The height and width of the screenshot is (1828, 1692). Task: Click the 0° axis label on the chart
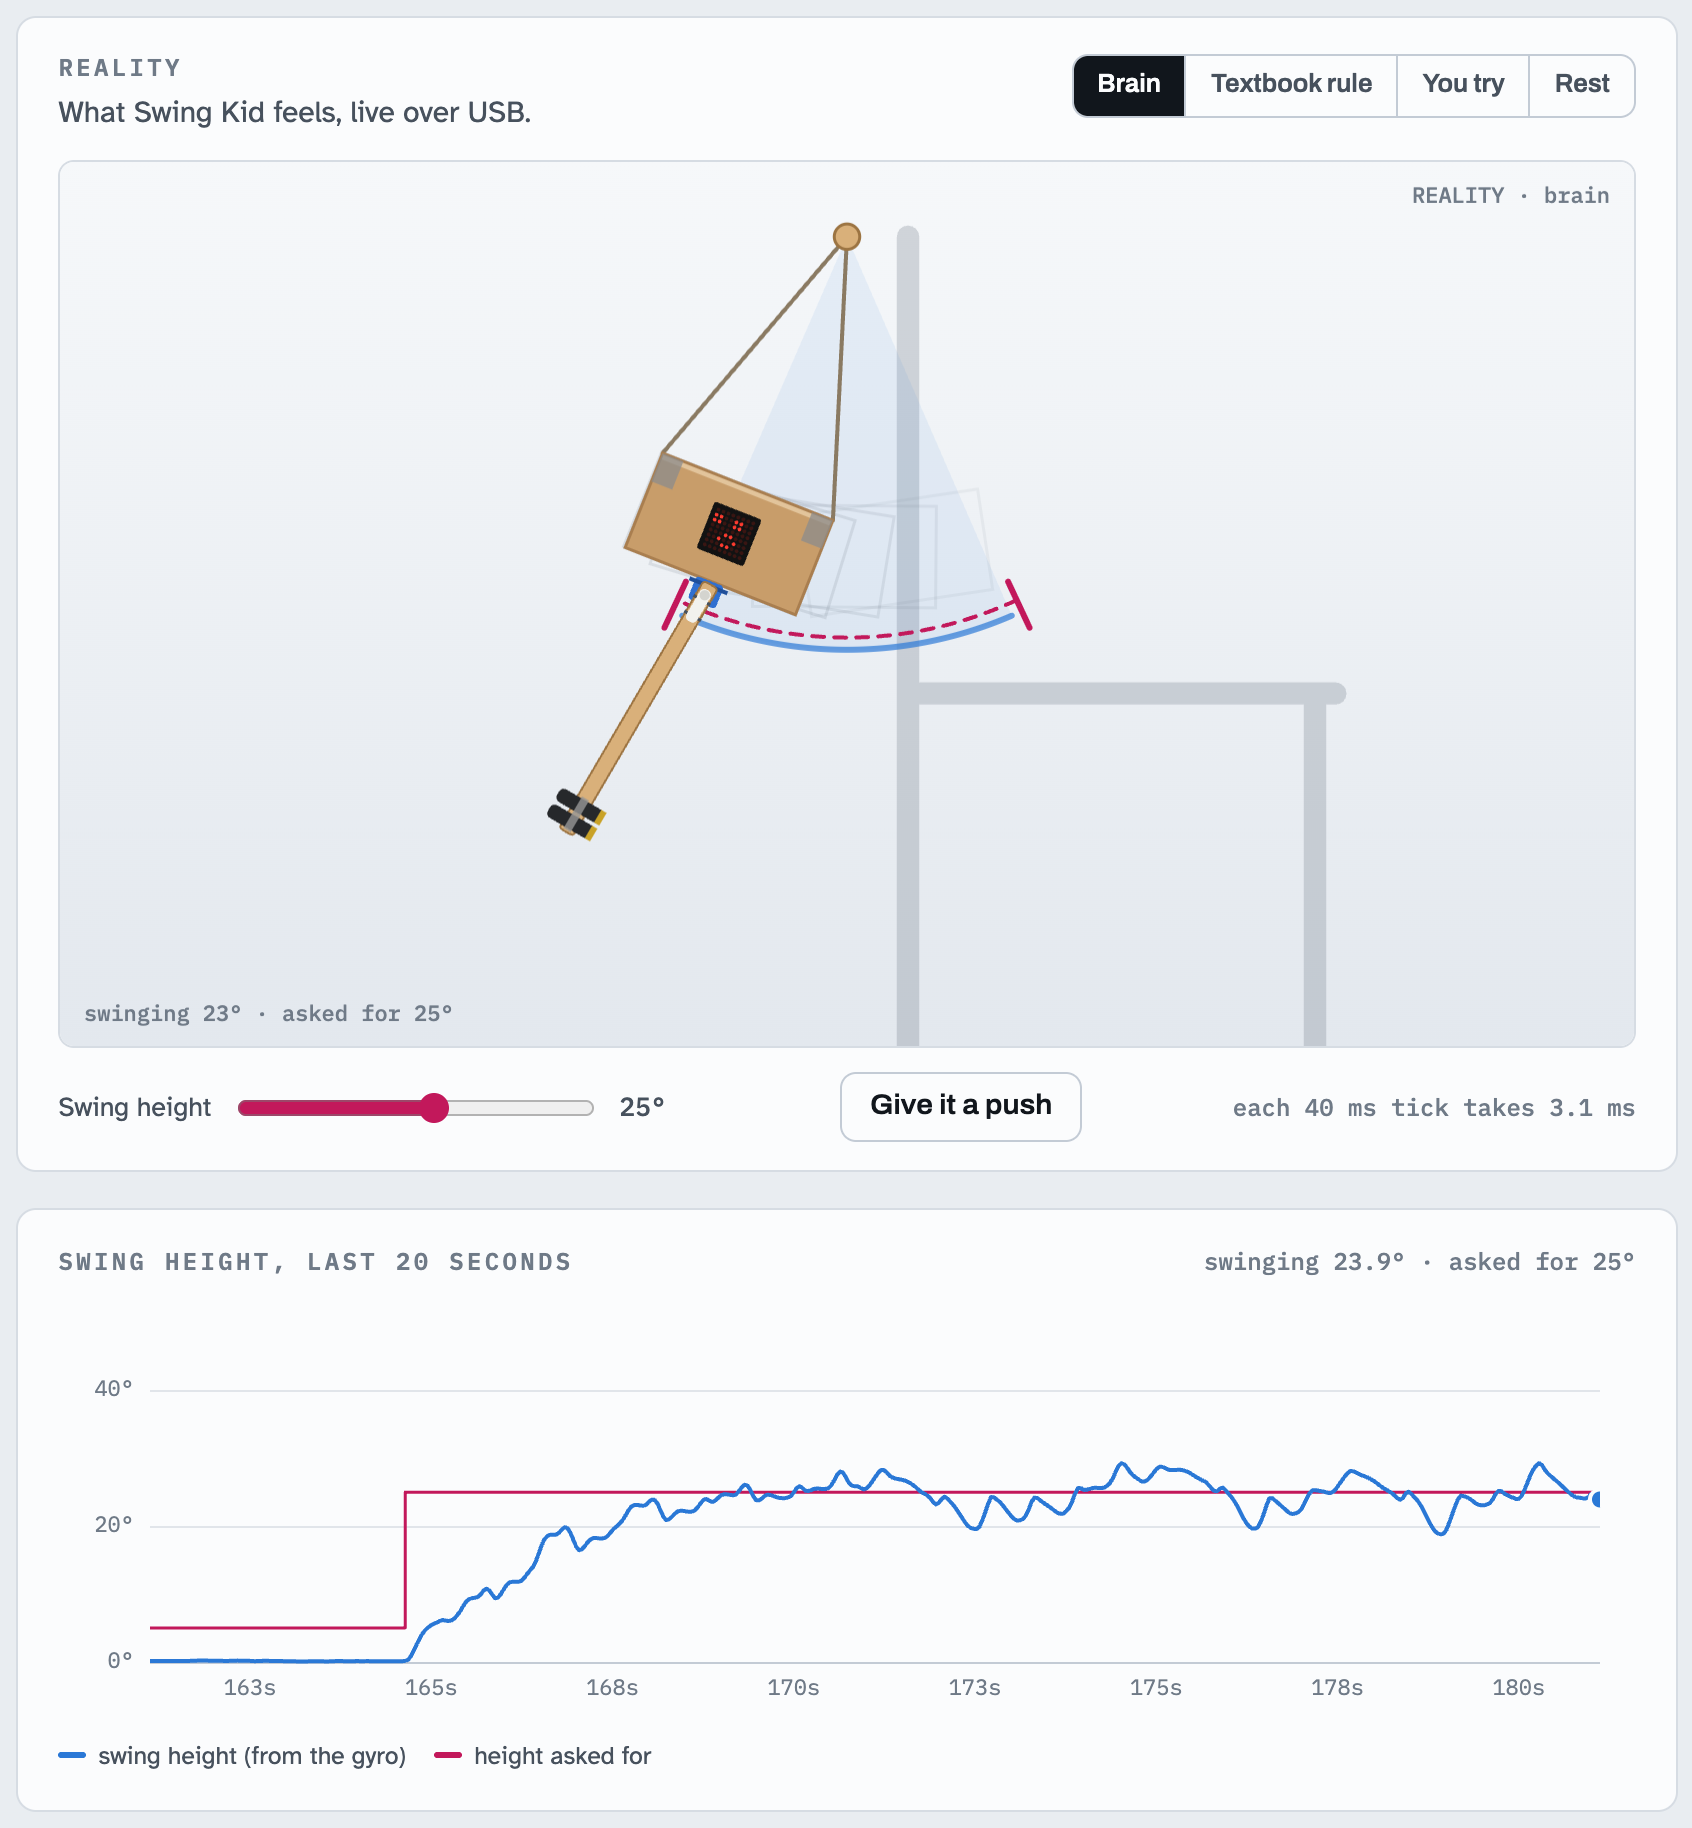pyautogui.click(x=120, y=1660)
